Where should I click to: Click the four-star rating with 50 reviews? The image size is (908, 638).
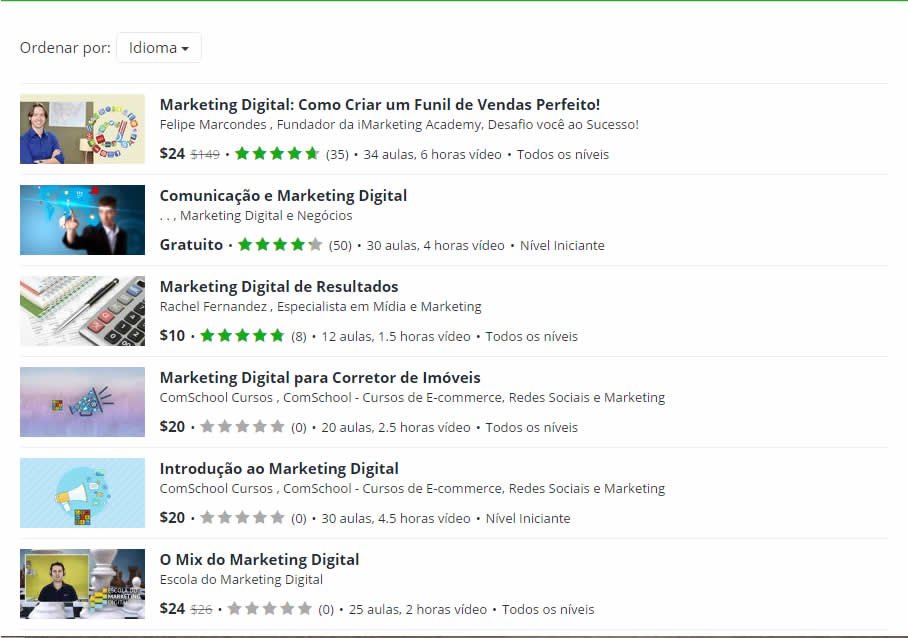(280, 245)
